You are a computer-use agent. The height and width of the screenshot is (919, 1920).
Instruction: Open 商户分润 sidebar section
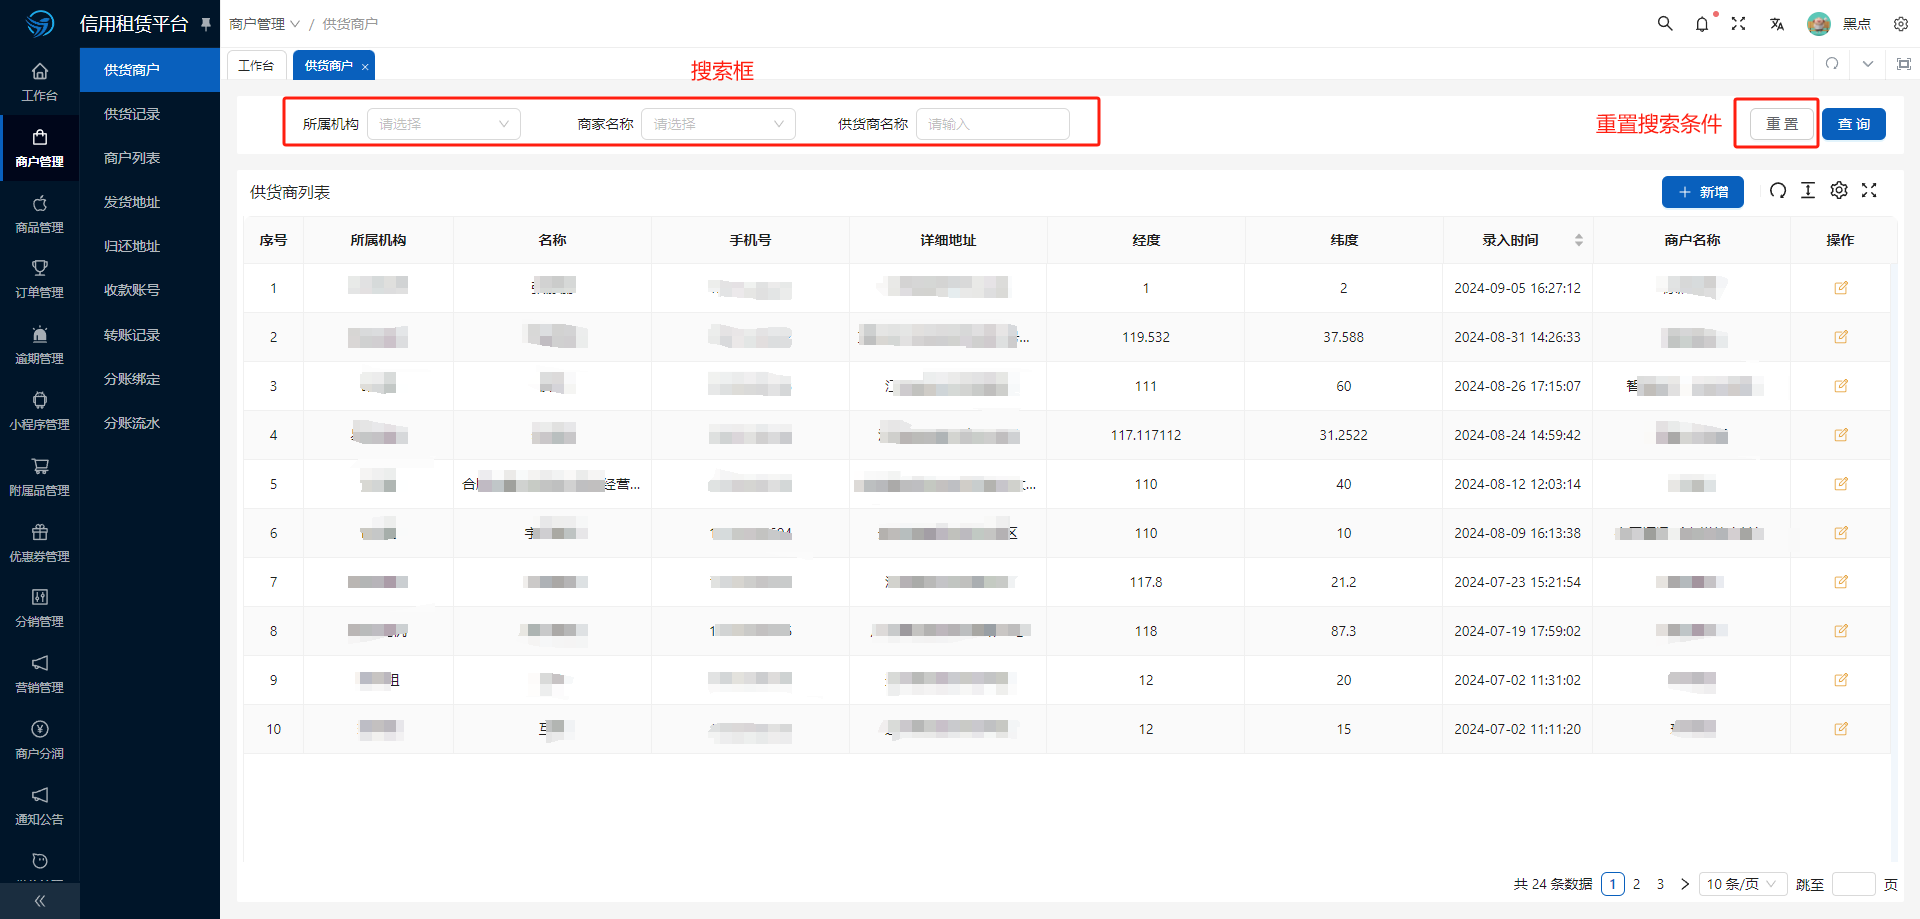point(40,740)
